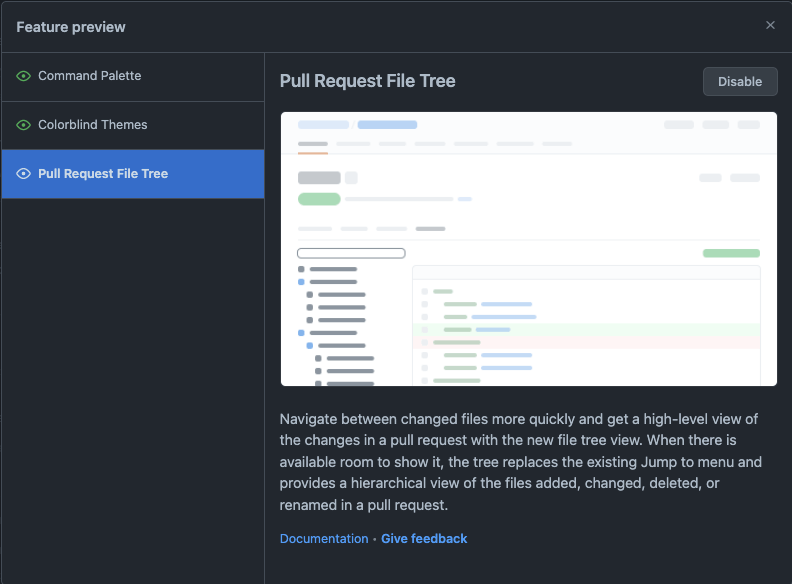This screenshot has height=584, width=792.
Task: Click the file tree preview image
Action: tap(528, 249)
